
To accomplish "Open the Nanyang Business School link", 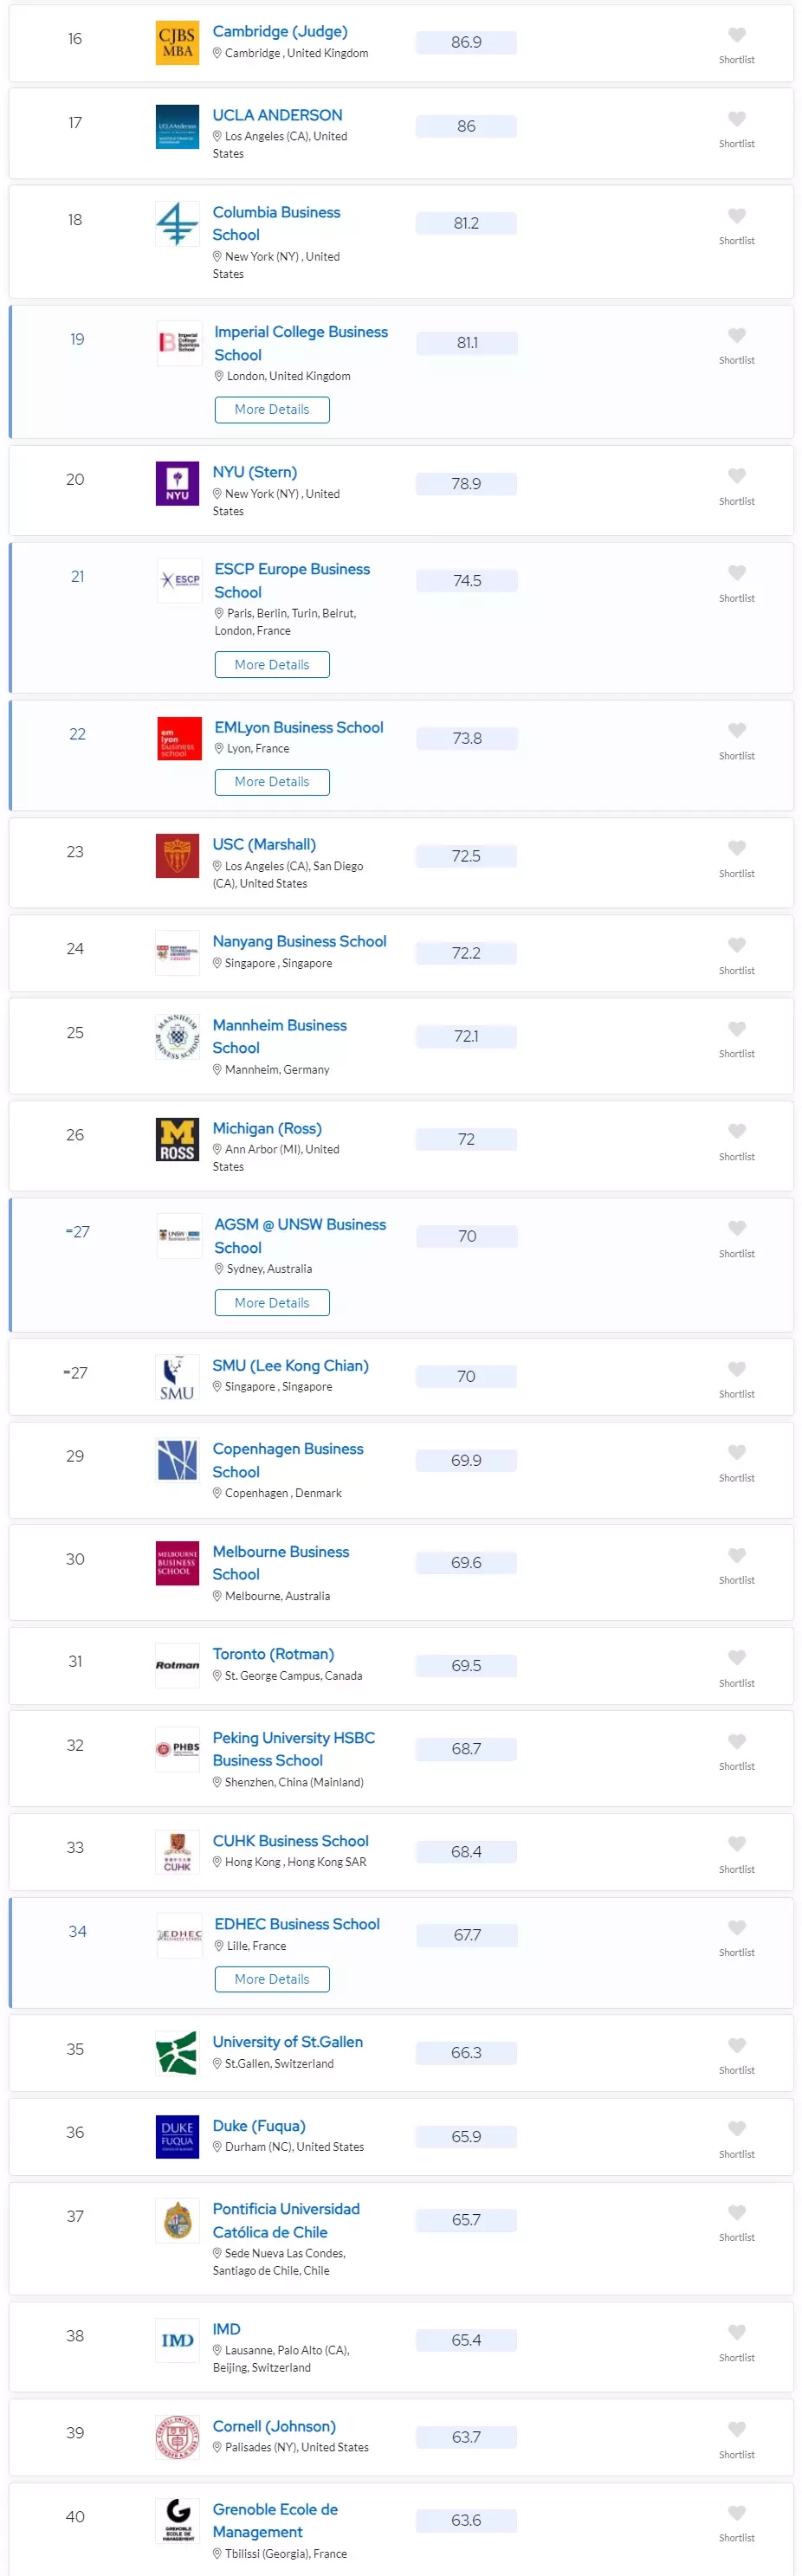I will [x=299, y=942].
